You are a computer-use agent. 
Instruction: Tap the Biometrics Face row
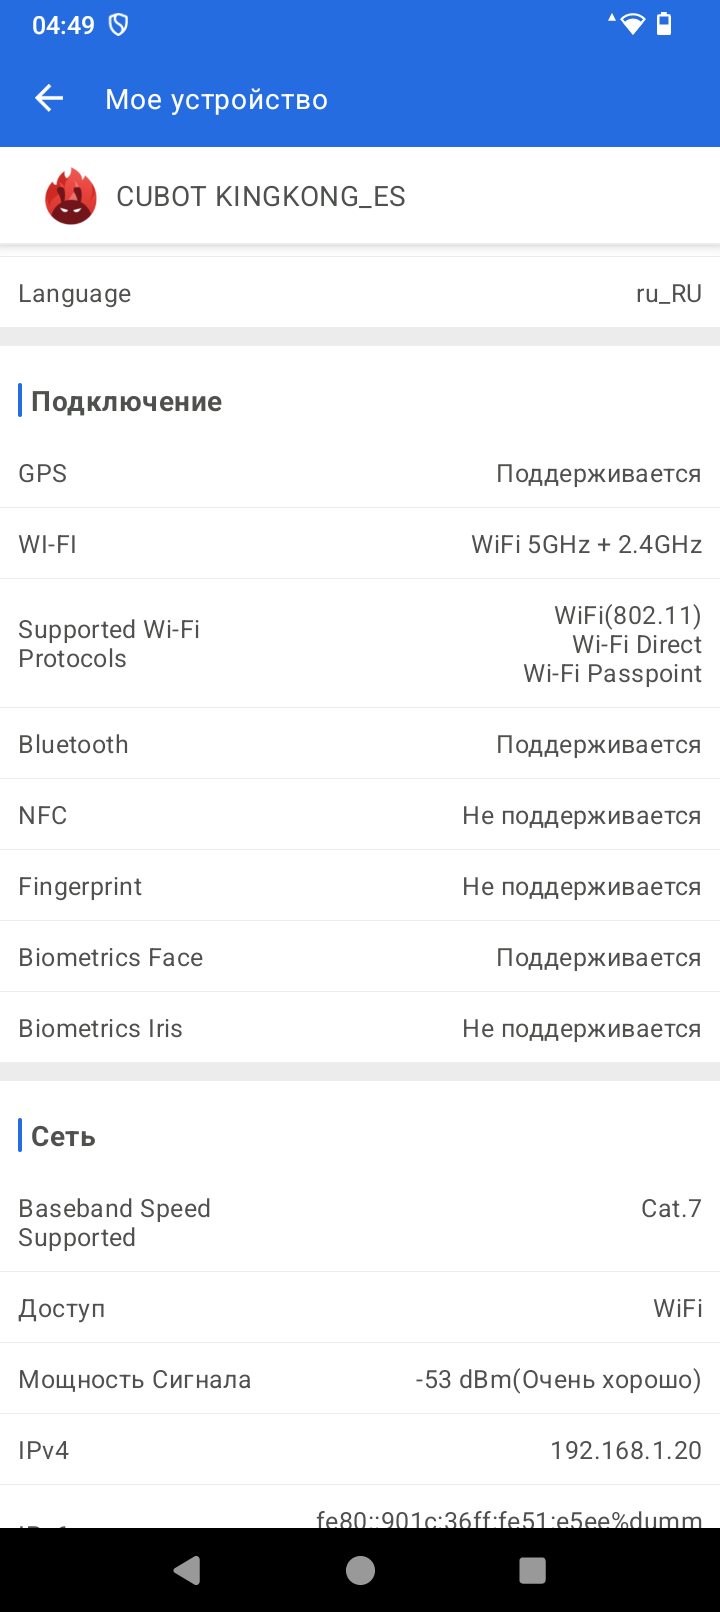pyautogui.click(x=360, y=958)
